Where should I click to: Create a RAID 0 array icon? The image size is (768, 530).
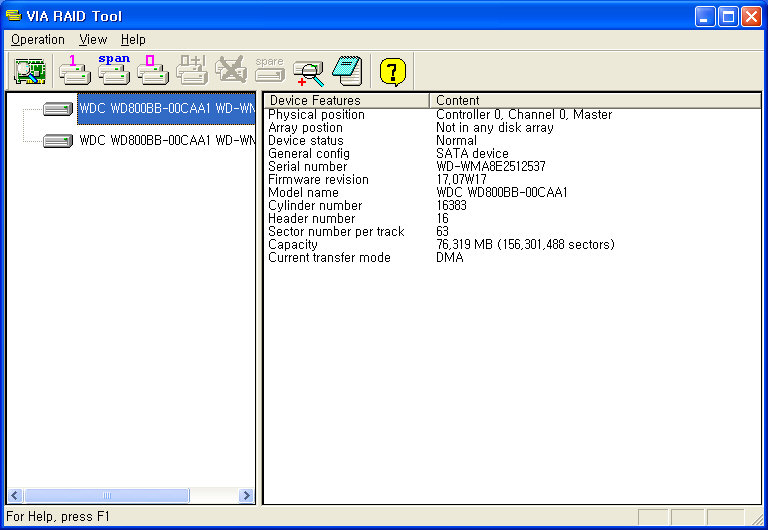[x=153, y=71]
